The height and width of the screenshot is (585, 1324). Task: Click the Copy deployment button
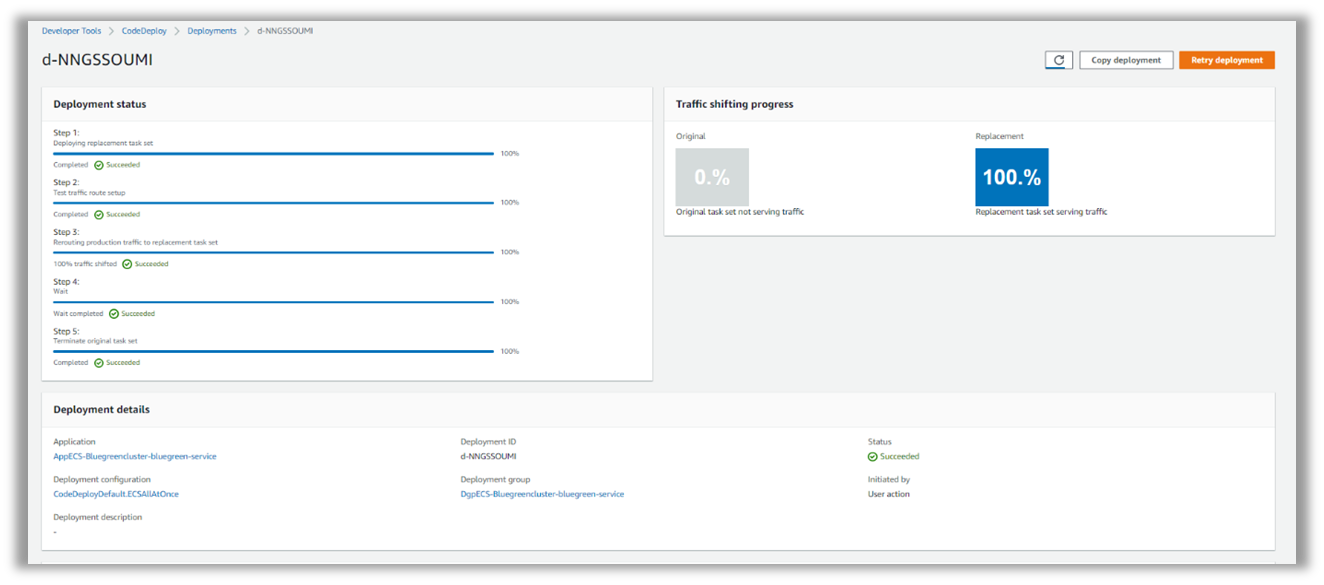(1126, 59)
